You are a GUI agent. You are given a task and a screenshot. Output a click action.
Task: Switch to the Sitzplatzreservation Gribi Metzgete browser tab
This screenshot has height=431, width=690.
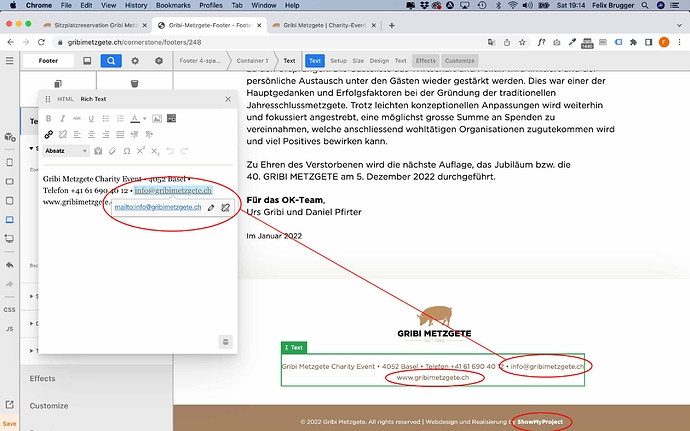[95, 26]
